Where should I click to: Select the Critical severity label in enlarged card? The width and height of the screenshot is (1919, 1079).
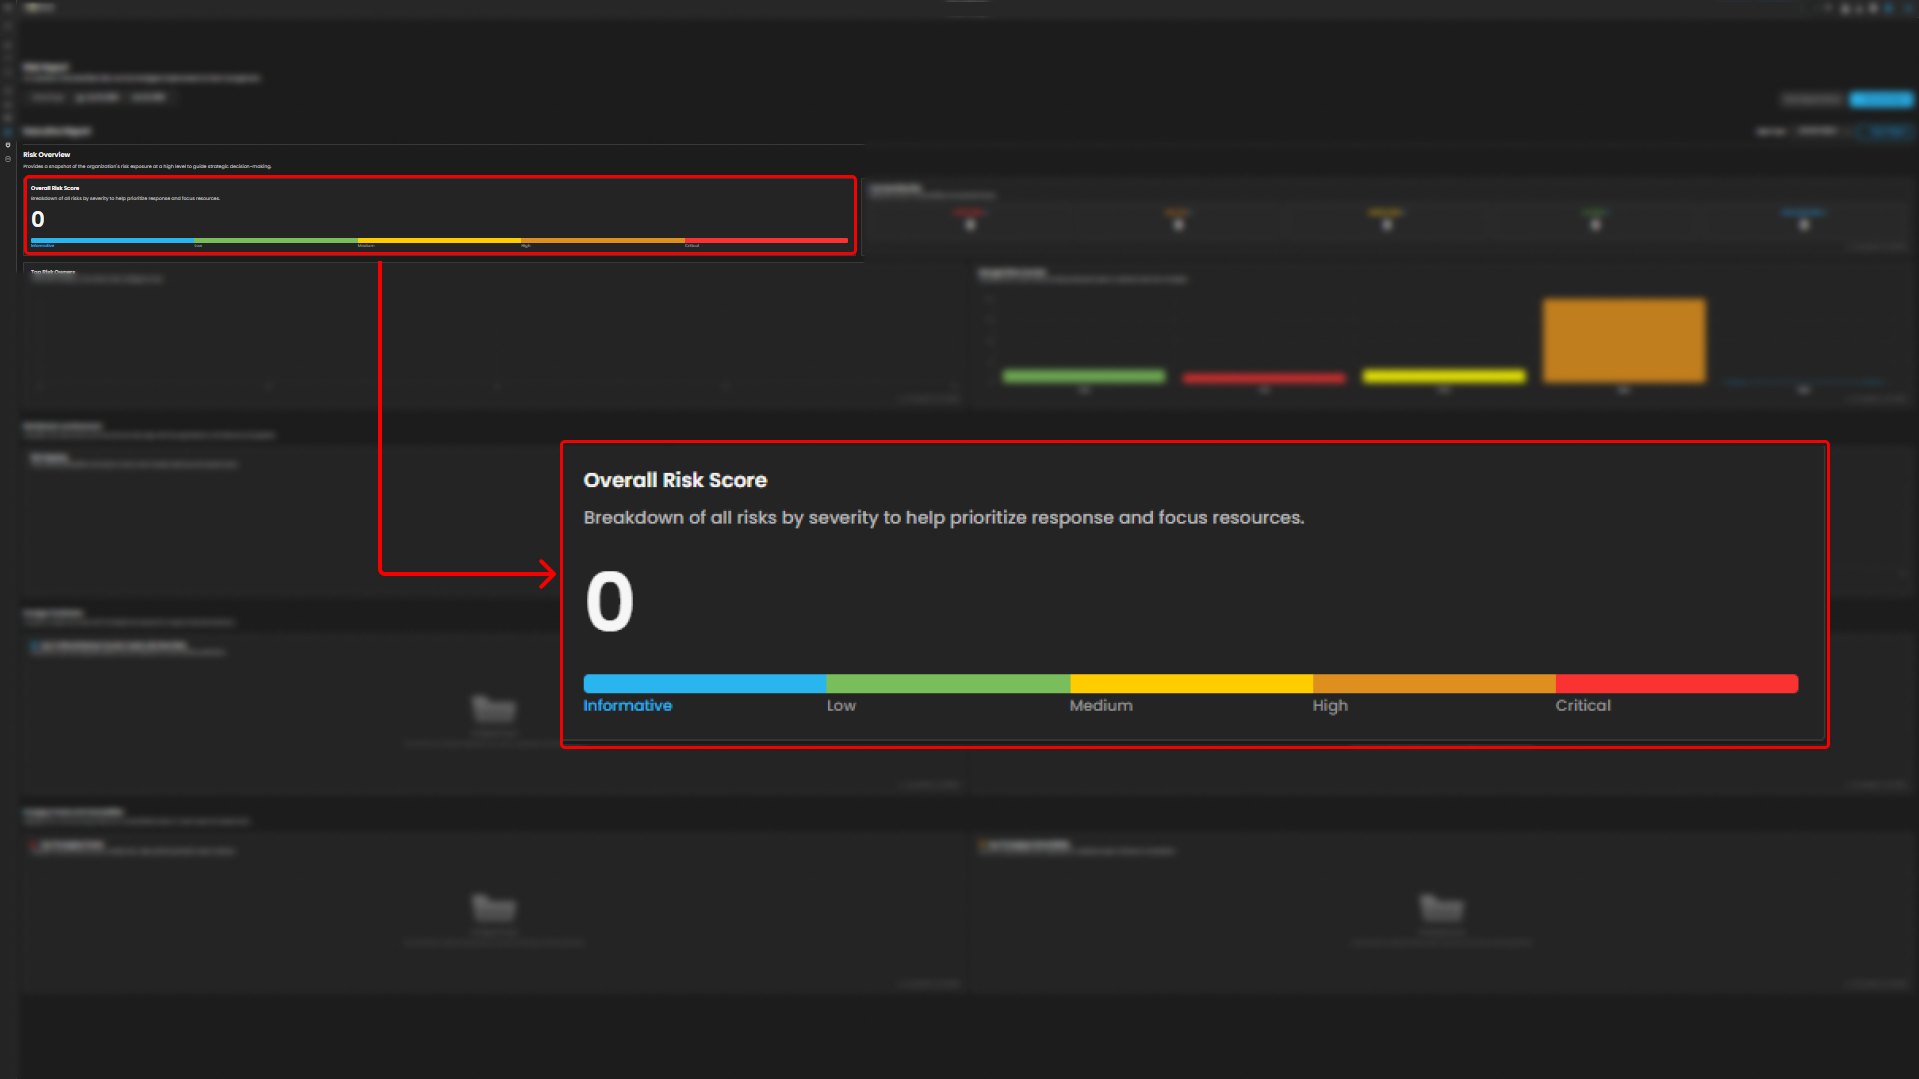[x=1582, y=706]
